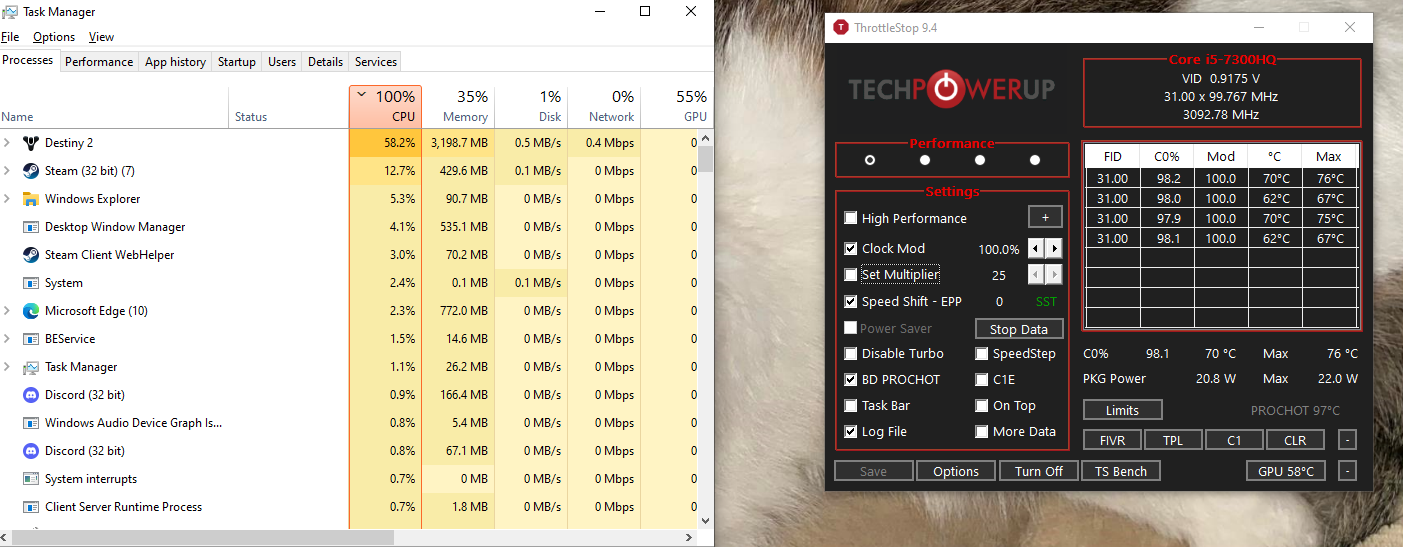Open the TPL power limits button
Image resolution: width=1403 pixels, height=547 pixels.
[x=1172, y=440]
